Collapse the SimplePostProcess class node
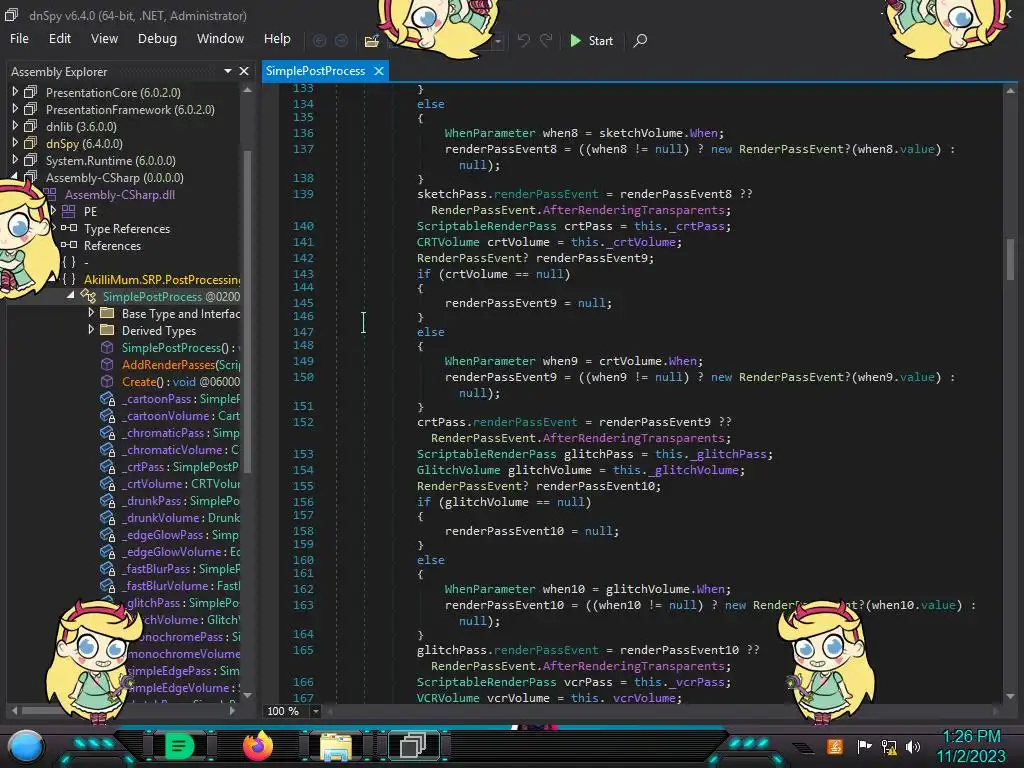 click(71, 296)
